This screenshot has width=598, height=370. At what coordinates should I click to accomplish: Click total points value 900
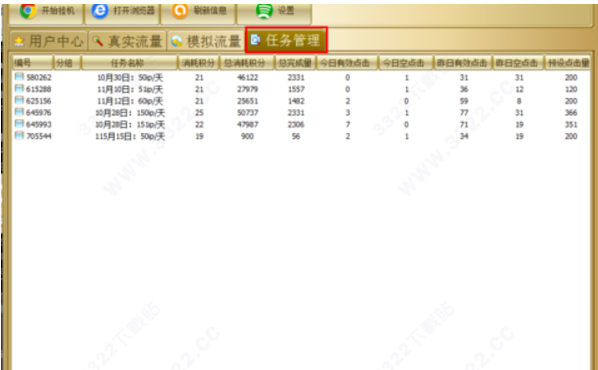point(248,136)
